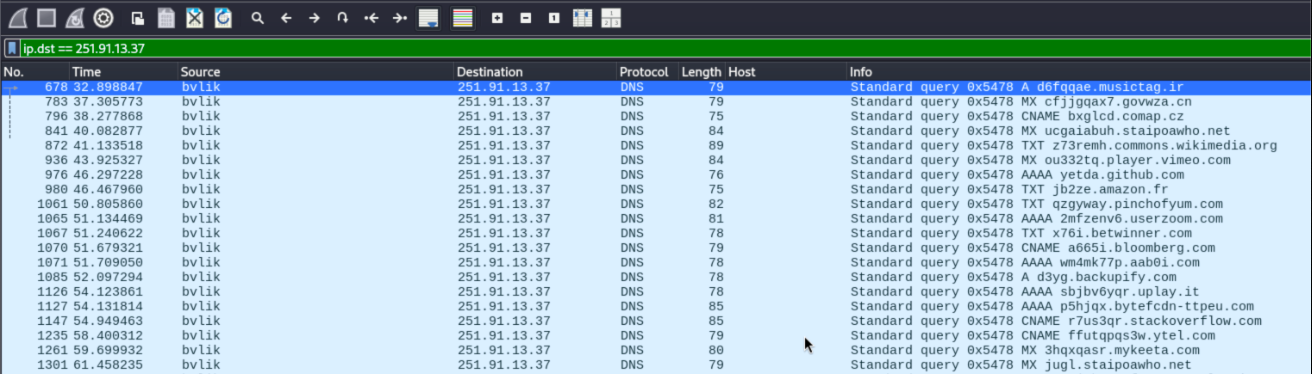The width and height of the screenshot is (1312, 374).
Task: Open capture options gear icon
Action: click(103, 18)
